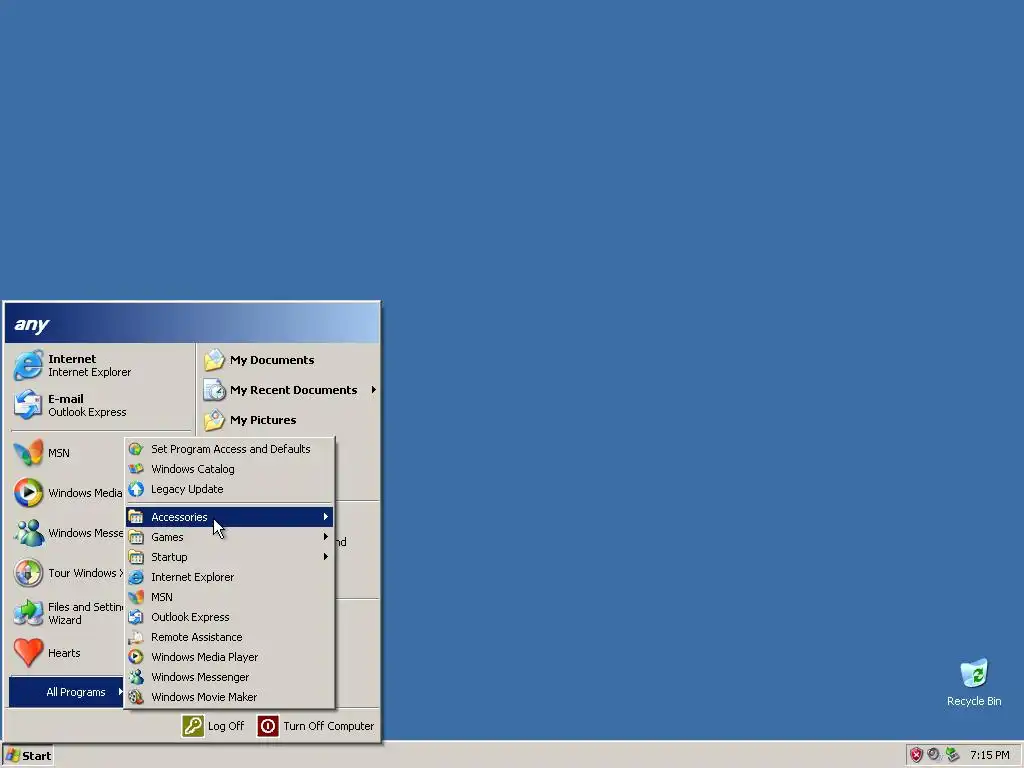
Task: Start the Tour Windows XP icon
Action: coord(27,573)
